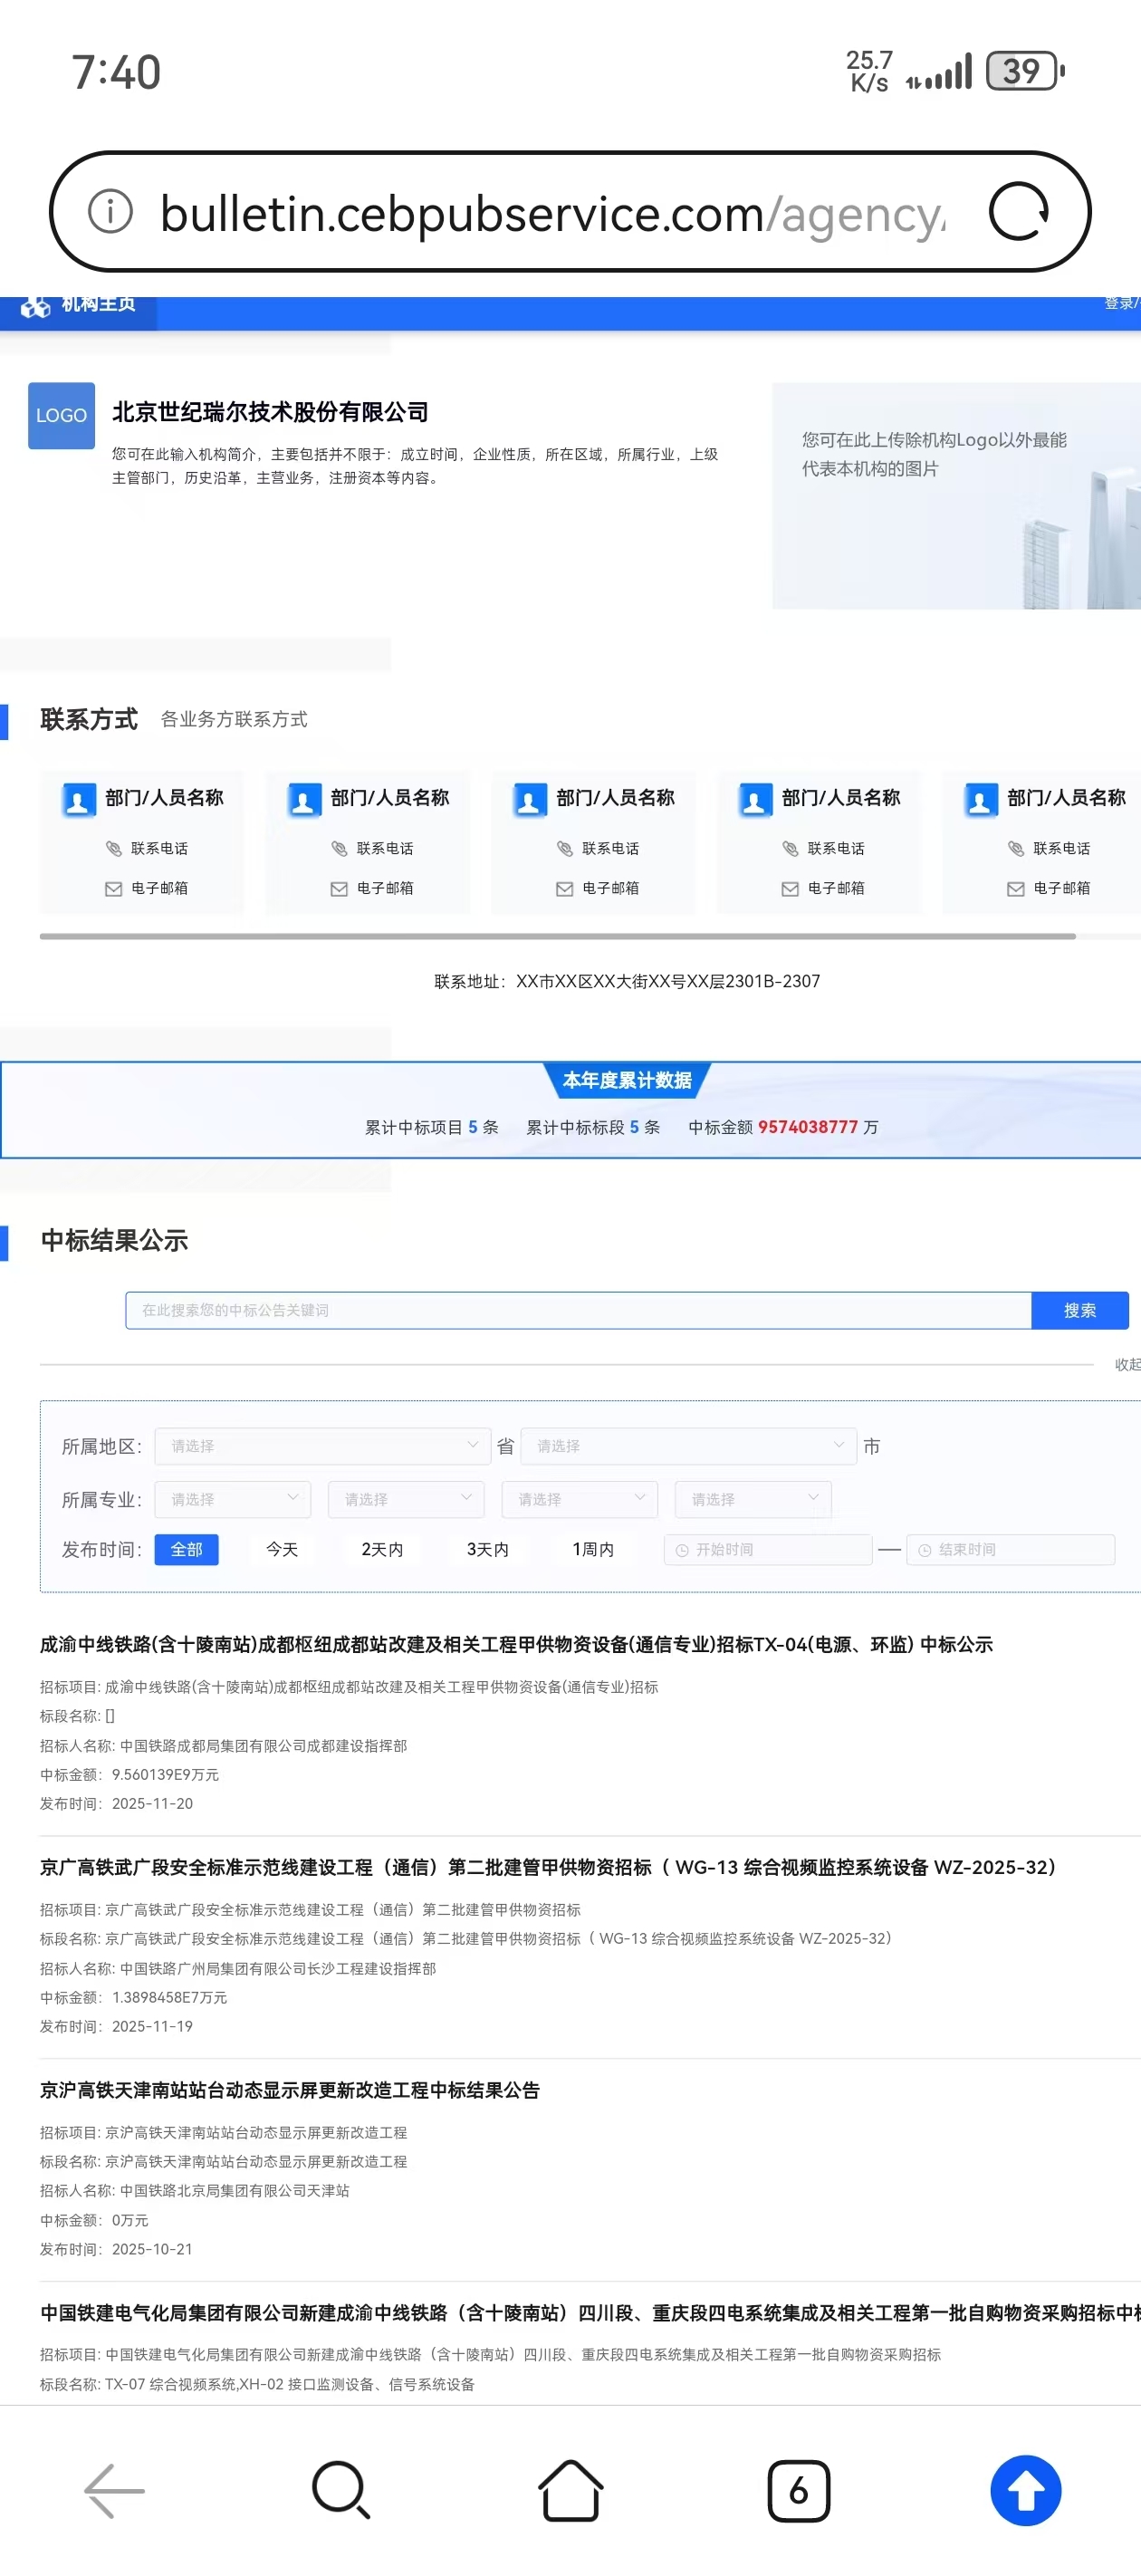The height and width of the screenshot is (2576, 1141).
Task: Select the 今天 publish time option
Action: point(282,1549)
